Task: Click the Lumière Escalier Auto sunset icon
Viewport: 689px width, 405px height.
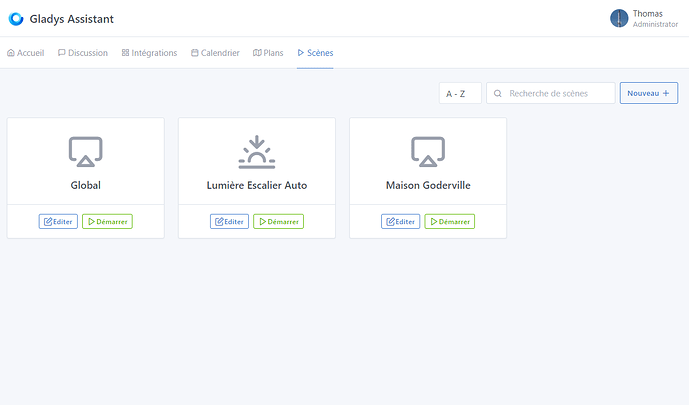Action: point(257,152)
